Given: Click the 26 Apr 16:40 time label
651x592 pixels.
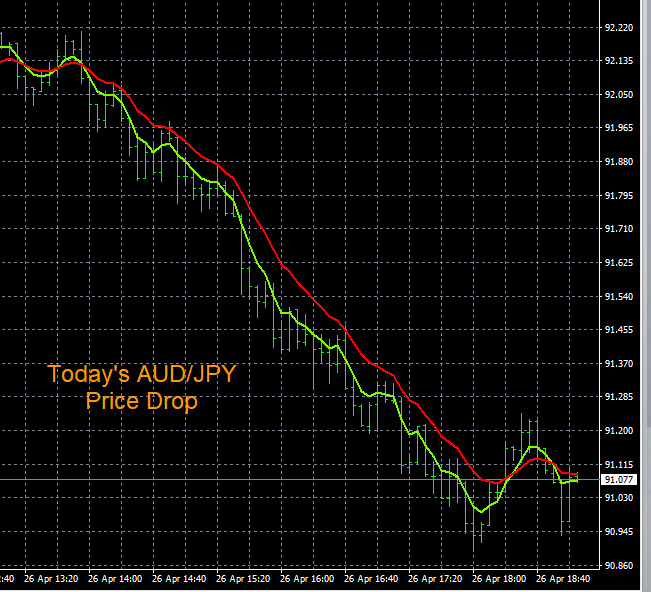Looking at the screenshot, I should pyautogui.click(x=371, y=578).
